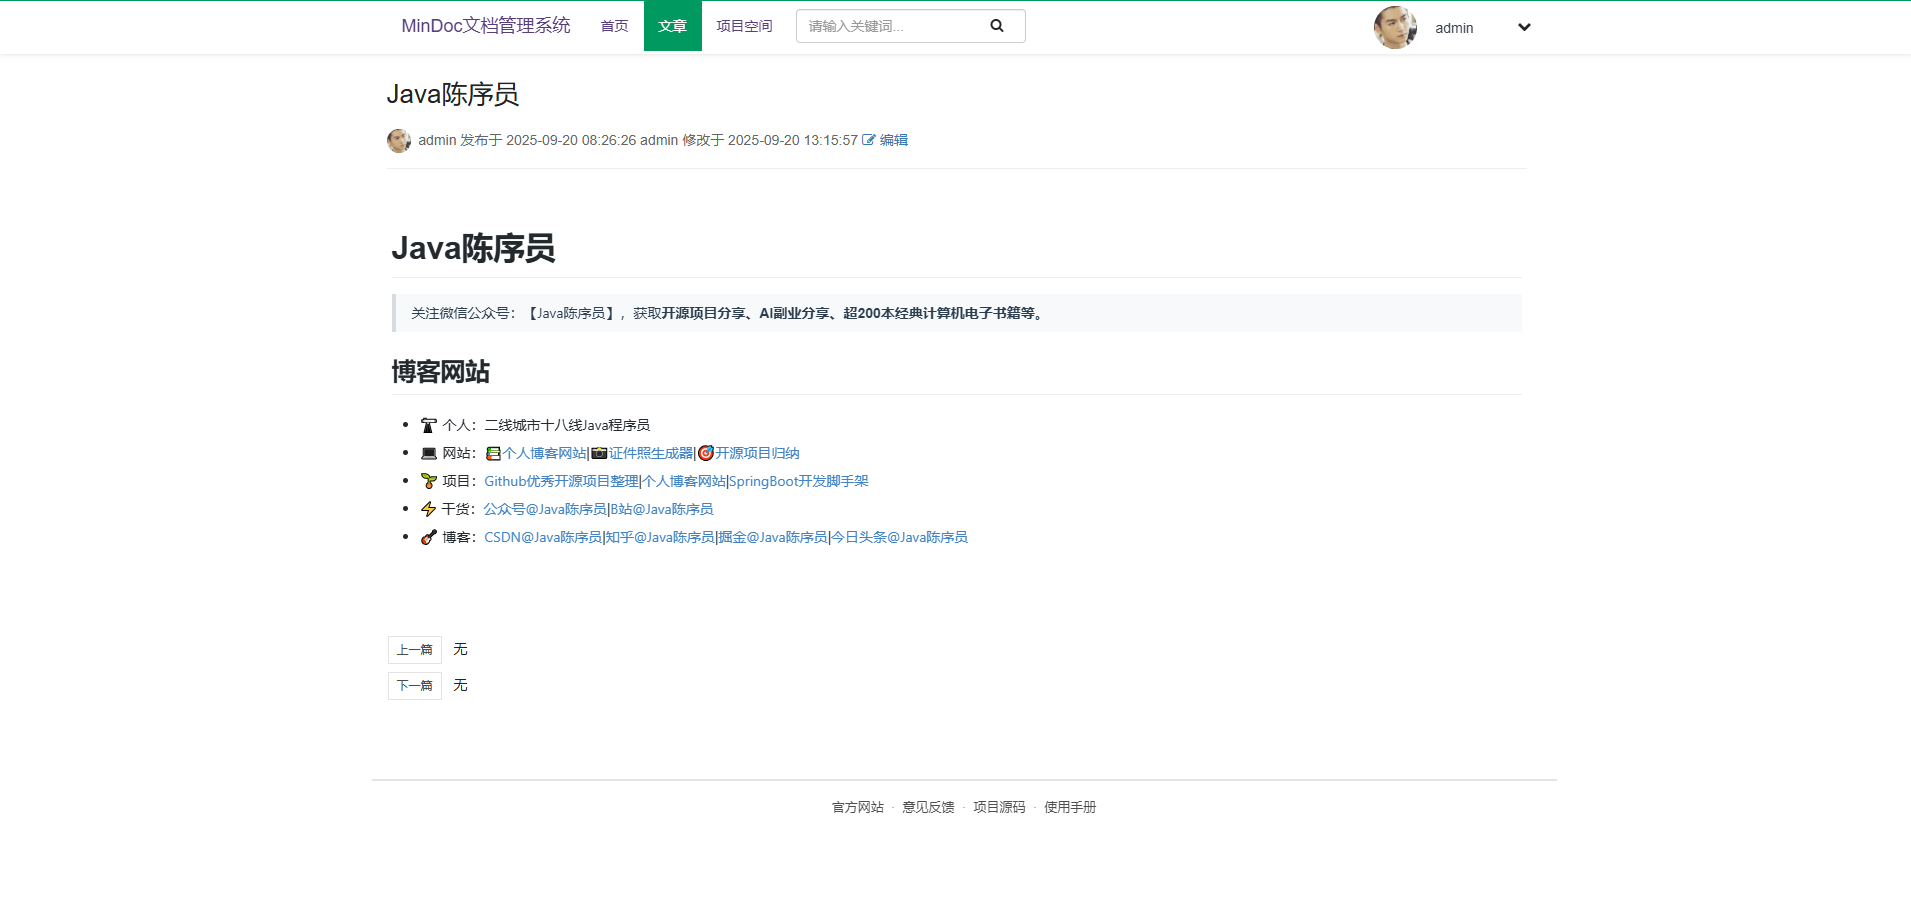Open the 个人博客网站 link under 网站
The image size is (1911, 917).
544,453
